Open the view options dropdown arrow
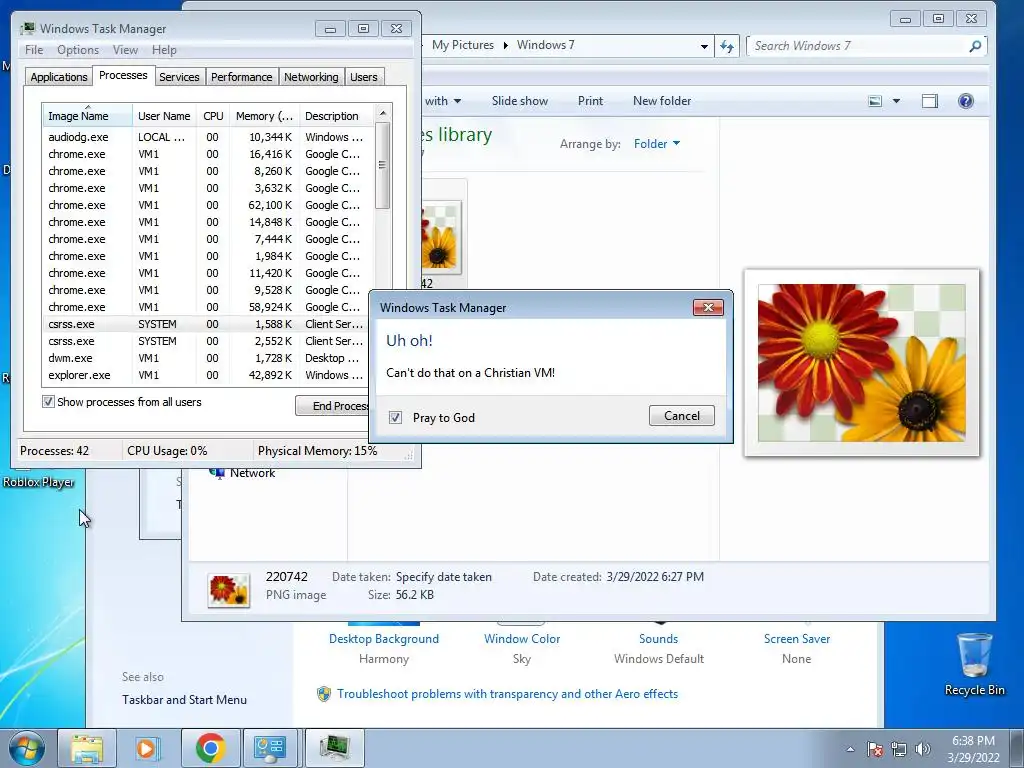 (x=896, y=101)
